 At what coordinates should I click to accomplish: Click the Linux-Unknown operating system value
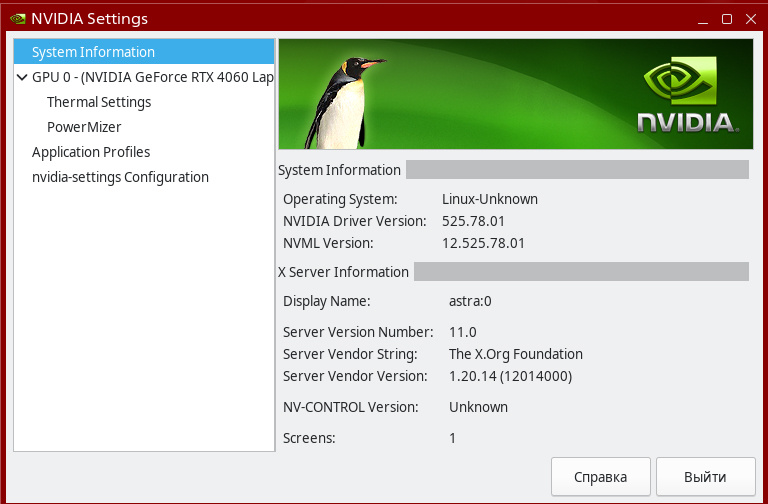[490, 199]
